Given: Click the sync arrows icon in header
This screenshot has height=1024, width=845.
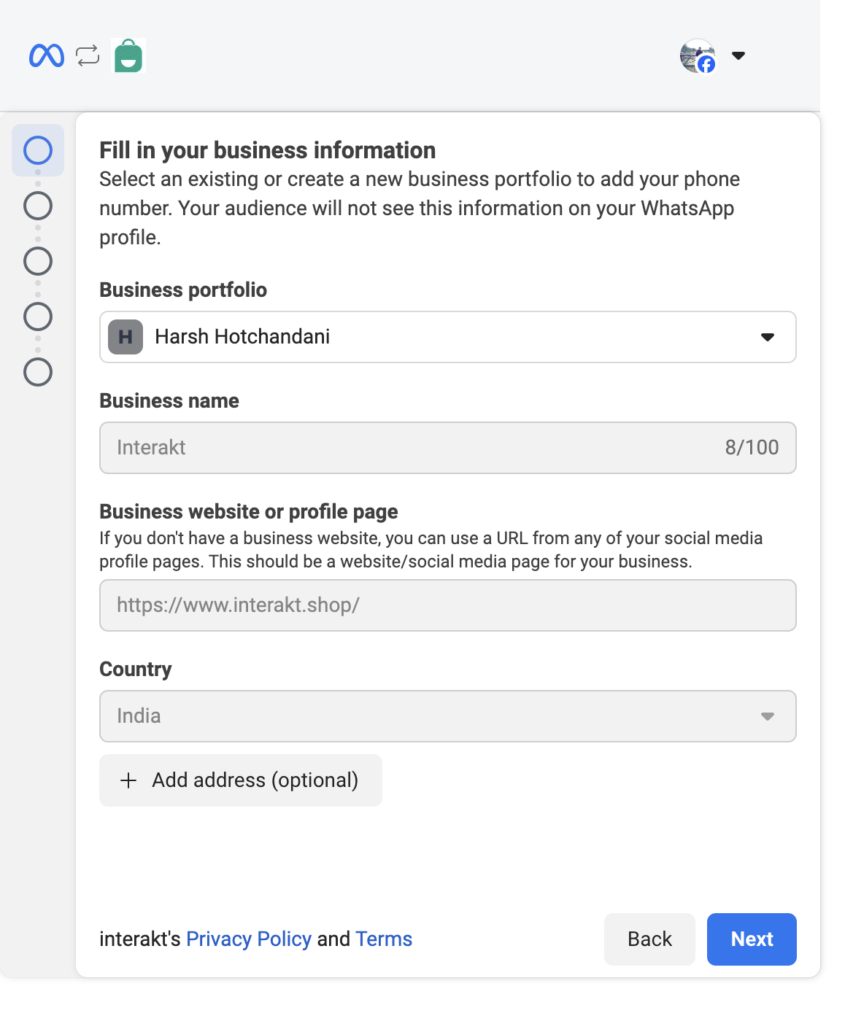Looking at the screenshot, I should pos(88,56).
